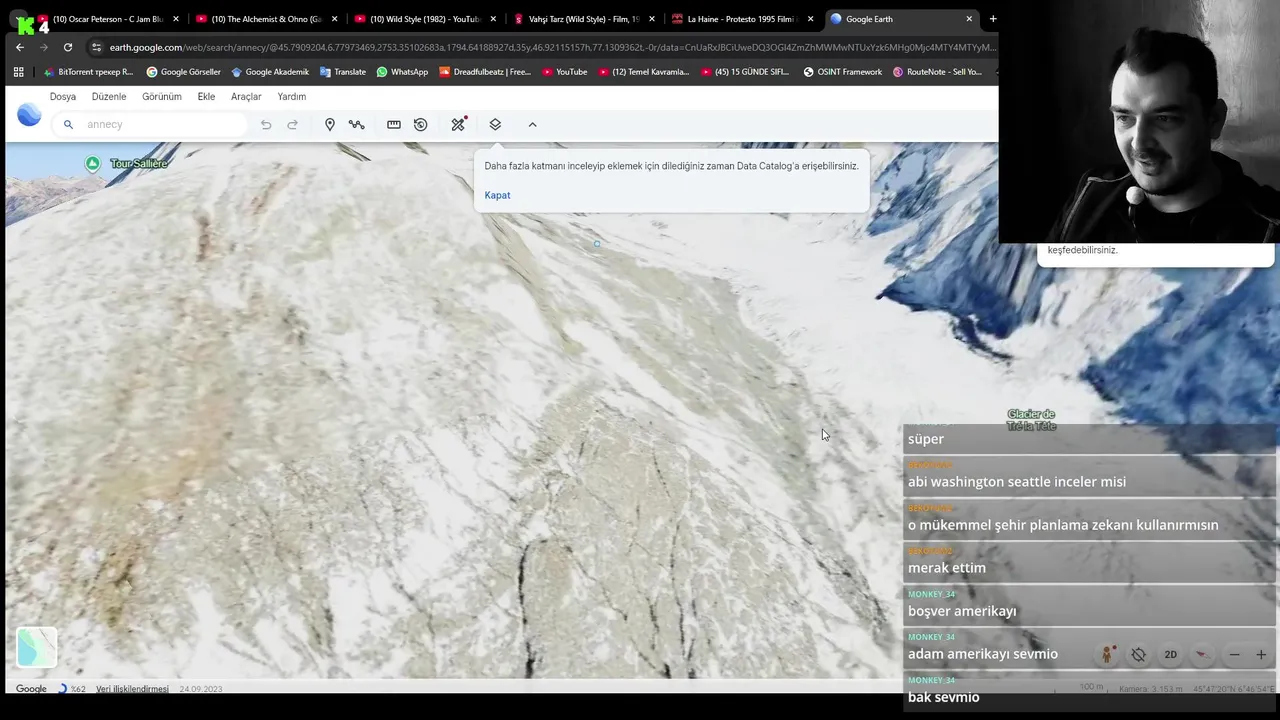The height and width of the screenshot is (720, 1280).
Task: Open the Google Akademik bookmark
Action: 270,72
